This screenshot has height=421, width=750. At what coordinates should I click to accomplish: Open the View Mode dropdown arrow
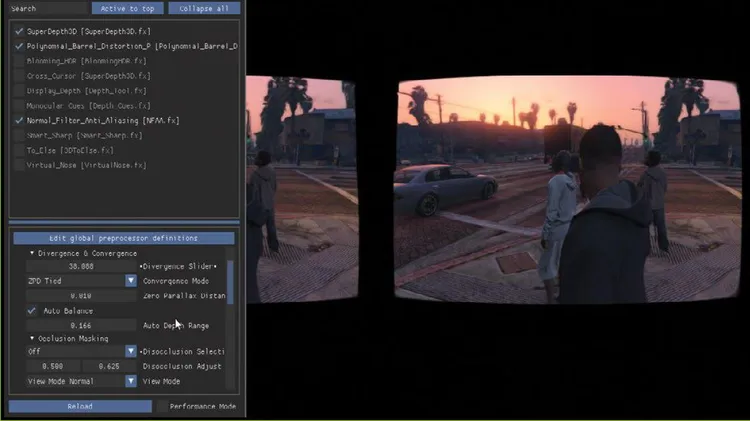(x=131, y=381)
